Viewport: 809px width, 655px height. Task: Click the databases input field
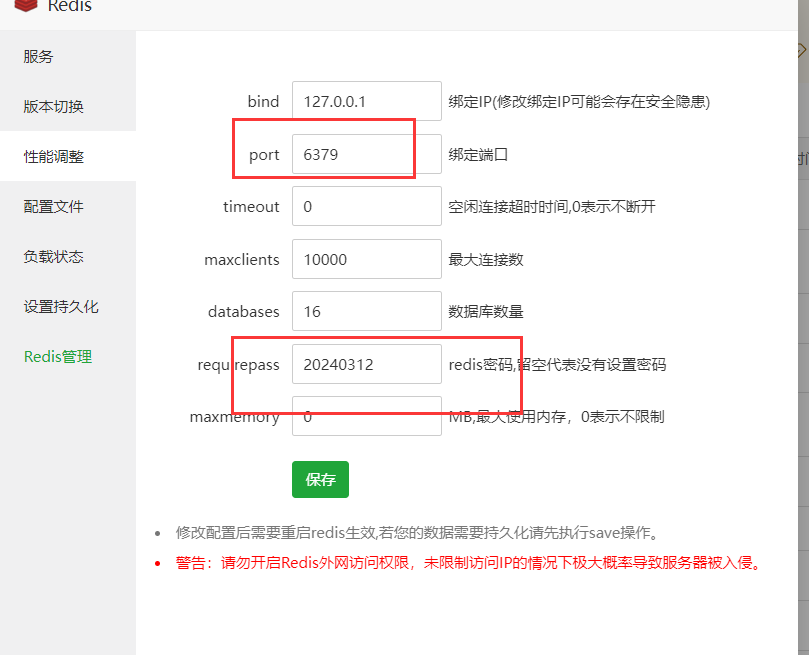pyautogui.click(x=367, y=311)
